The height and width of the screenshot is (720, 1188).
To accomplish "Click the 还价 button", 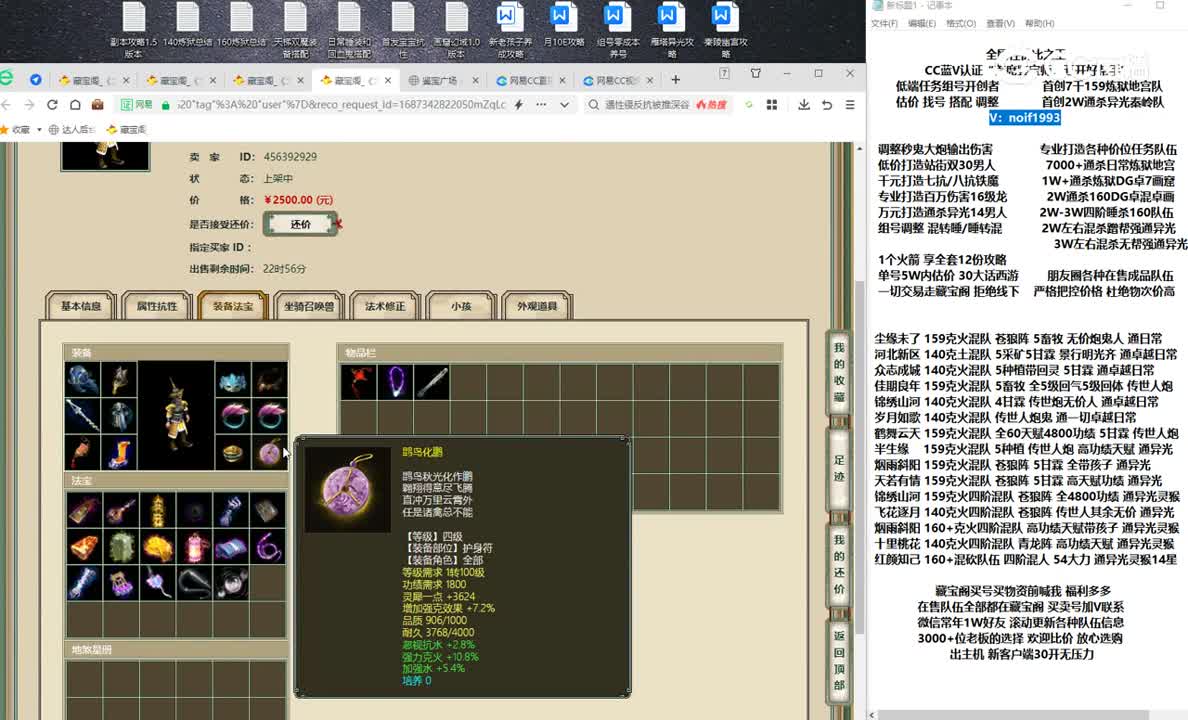I will point(300,224).
